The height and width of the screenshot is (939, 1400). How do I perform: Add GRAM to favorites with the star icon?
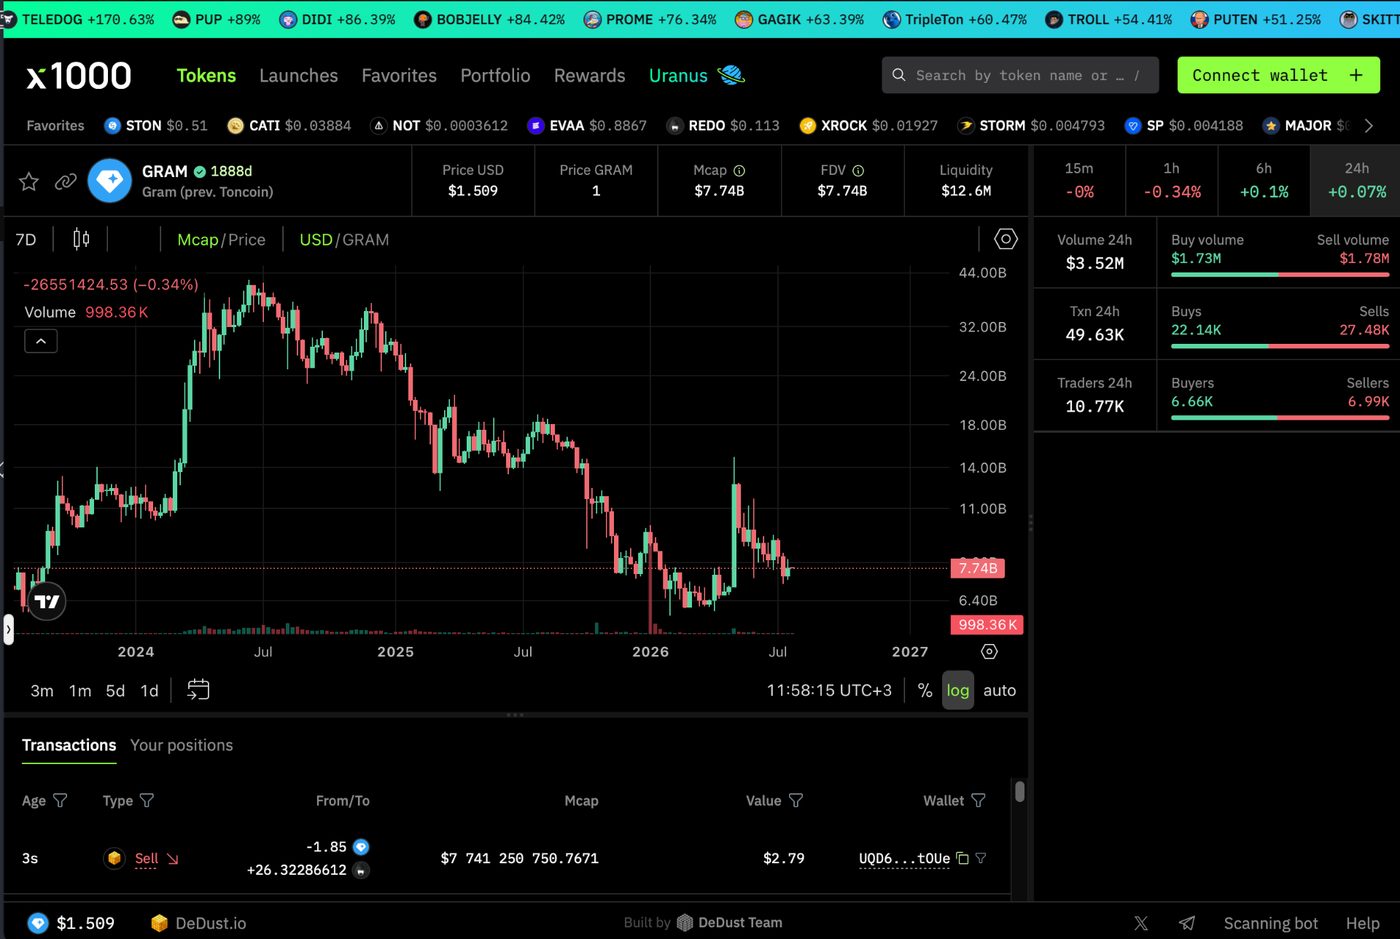coord(29,181)
